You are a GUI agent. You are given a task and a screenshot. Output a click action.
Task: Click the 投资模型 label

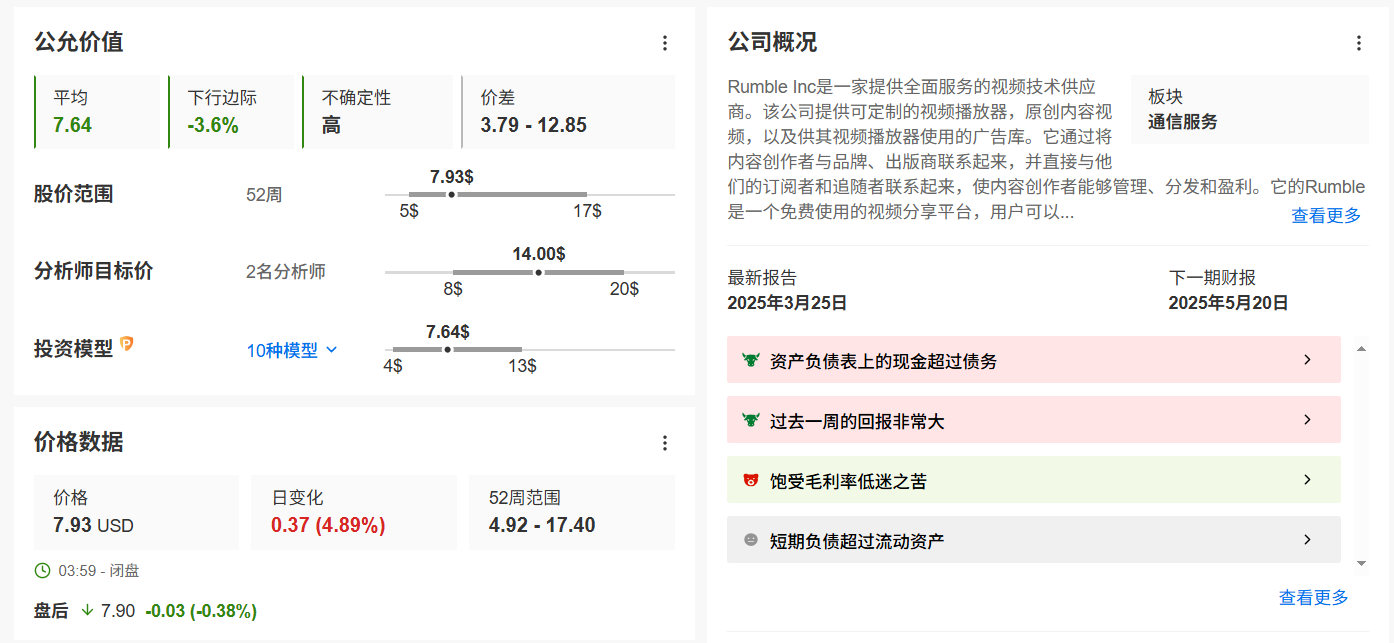tap(74, 349)
